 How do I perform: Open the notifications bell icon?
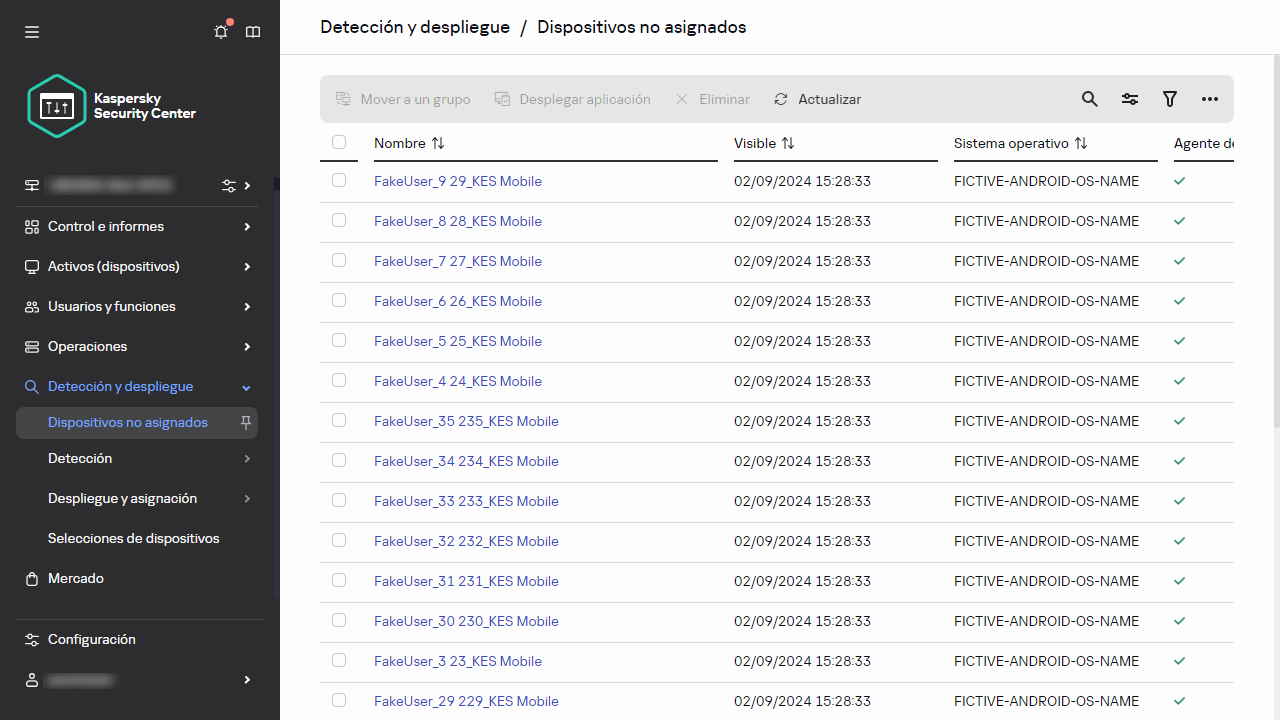coord(221,32)
